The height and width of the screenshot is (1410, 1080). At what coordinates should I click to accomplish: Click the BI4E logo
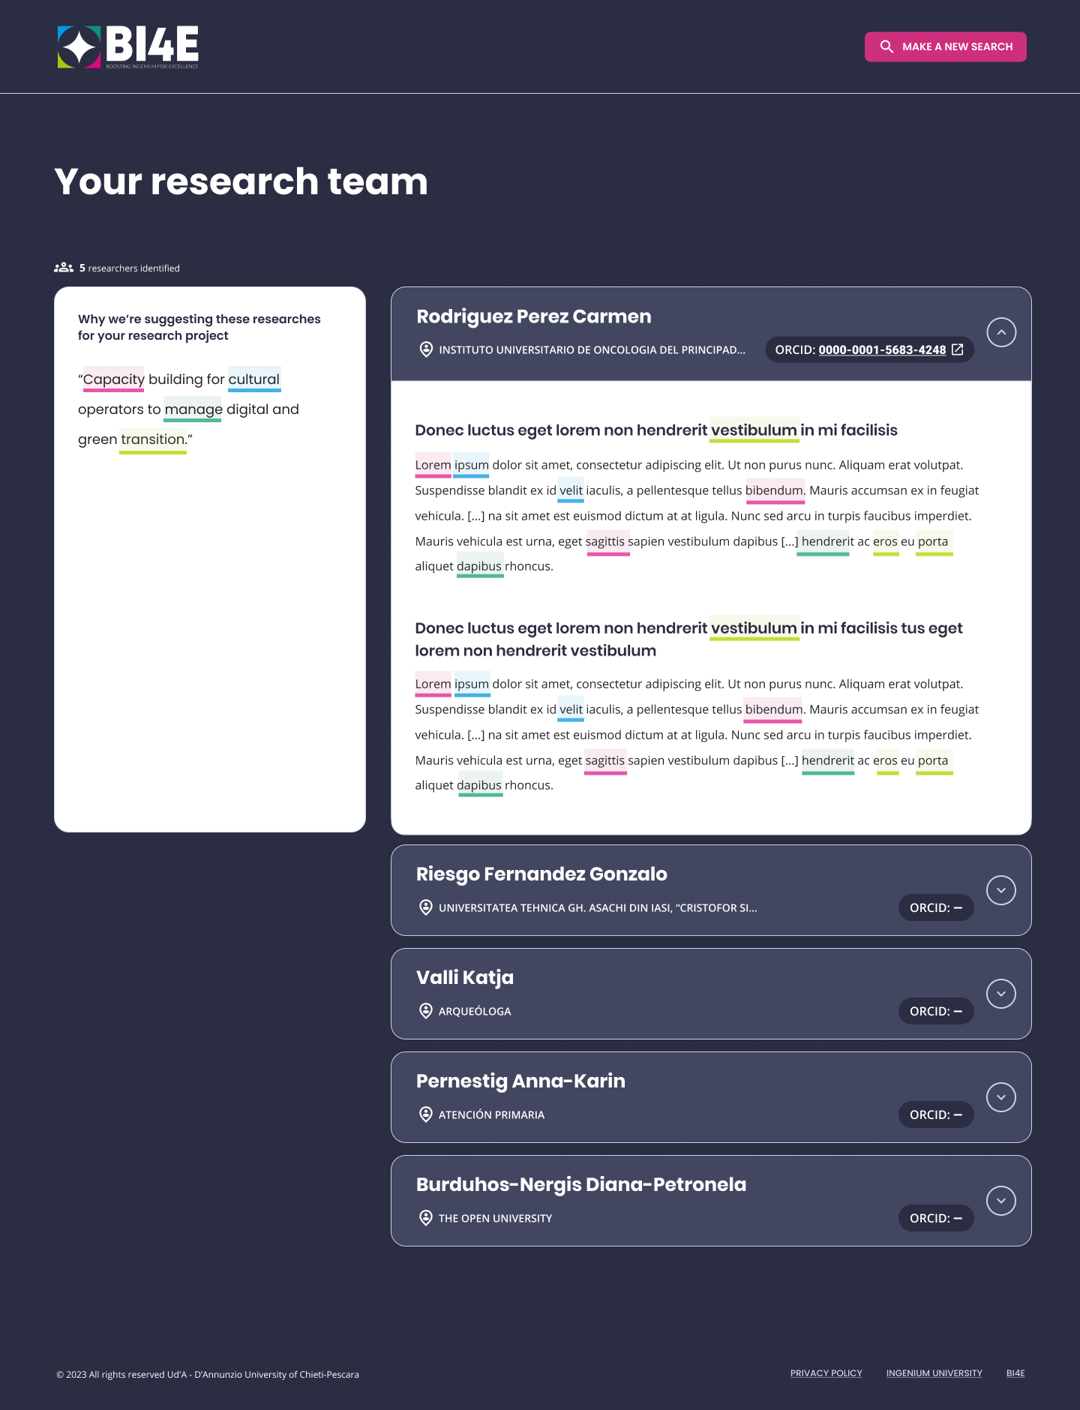[x=128, y=47]
